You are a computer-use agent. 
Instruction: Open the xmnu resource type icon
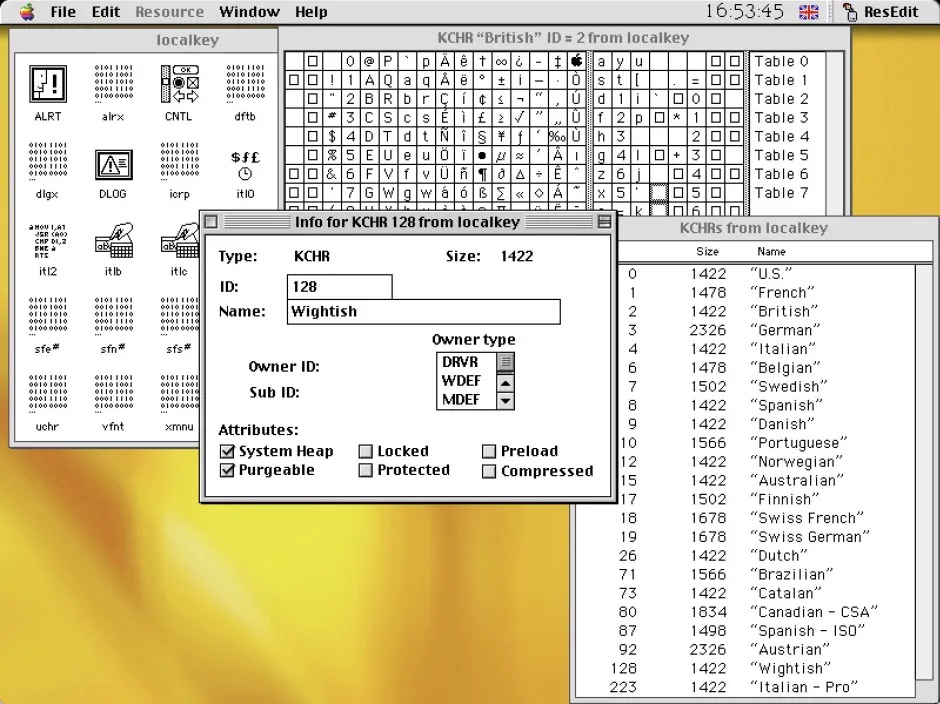click(179, 394)
